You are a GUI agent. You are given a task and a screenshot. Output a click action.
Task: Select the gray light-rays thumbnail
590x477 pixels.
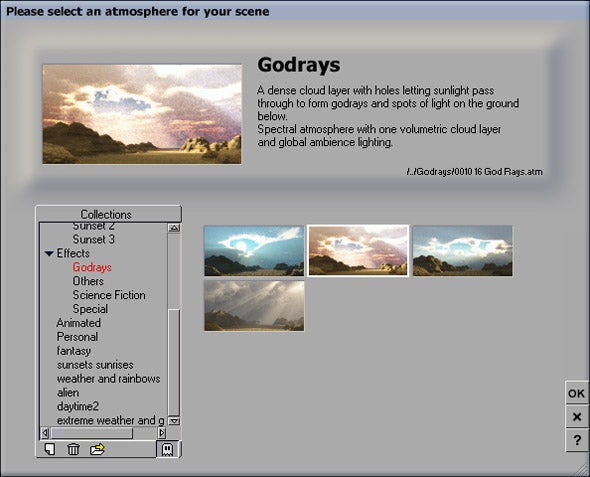(254, 305)
